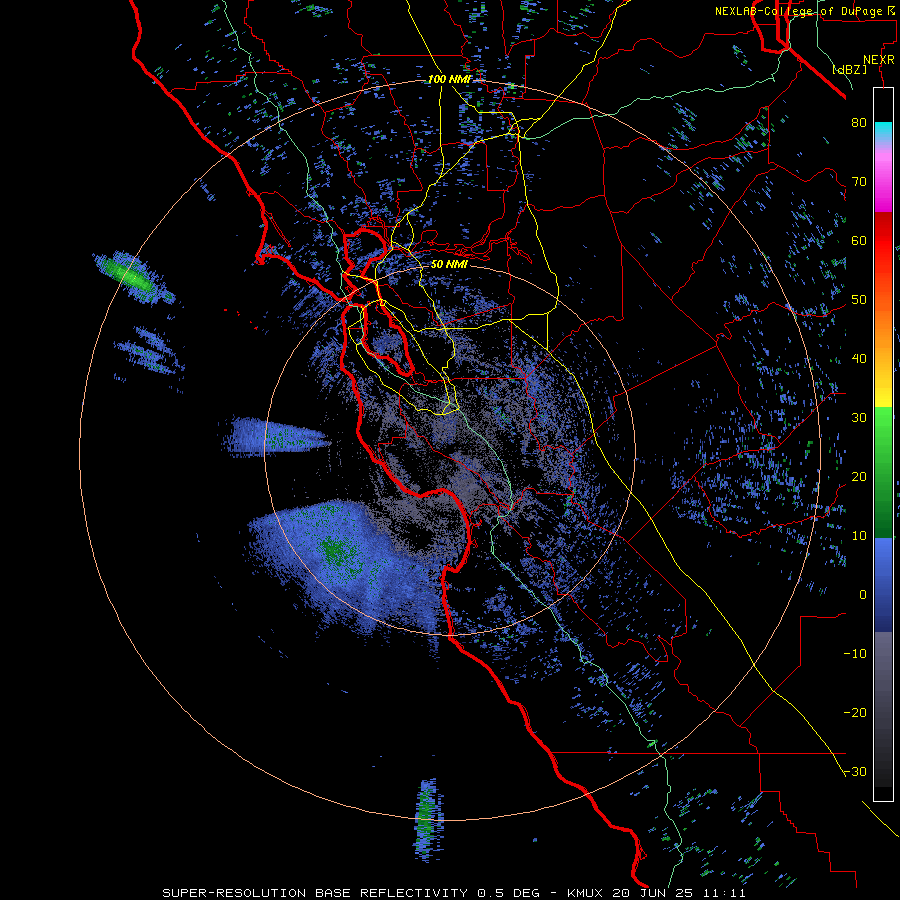Click the "KMUX" station identifier in the caption

(587, 893)
